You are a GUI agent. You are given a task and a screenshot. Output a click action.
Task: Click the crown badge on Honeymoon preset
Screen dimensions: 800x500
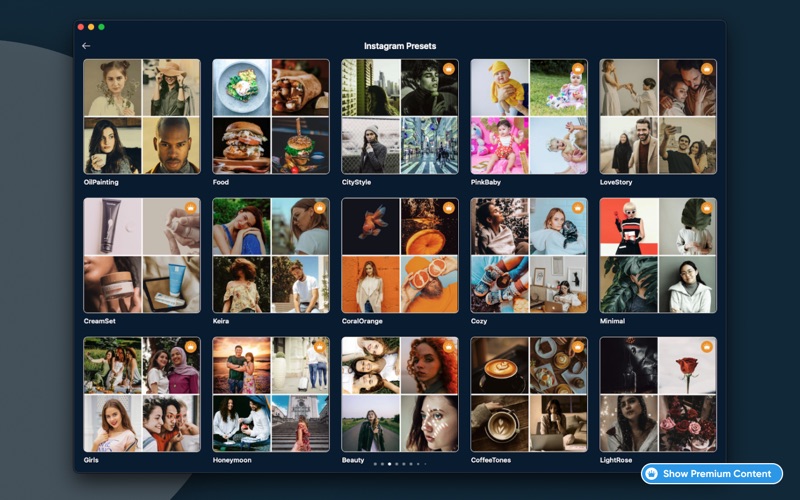click(x=319, y=347)
